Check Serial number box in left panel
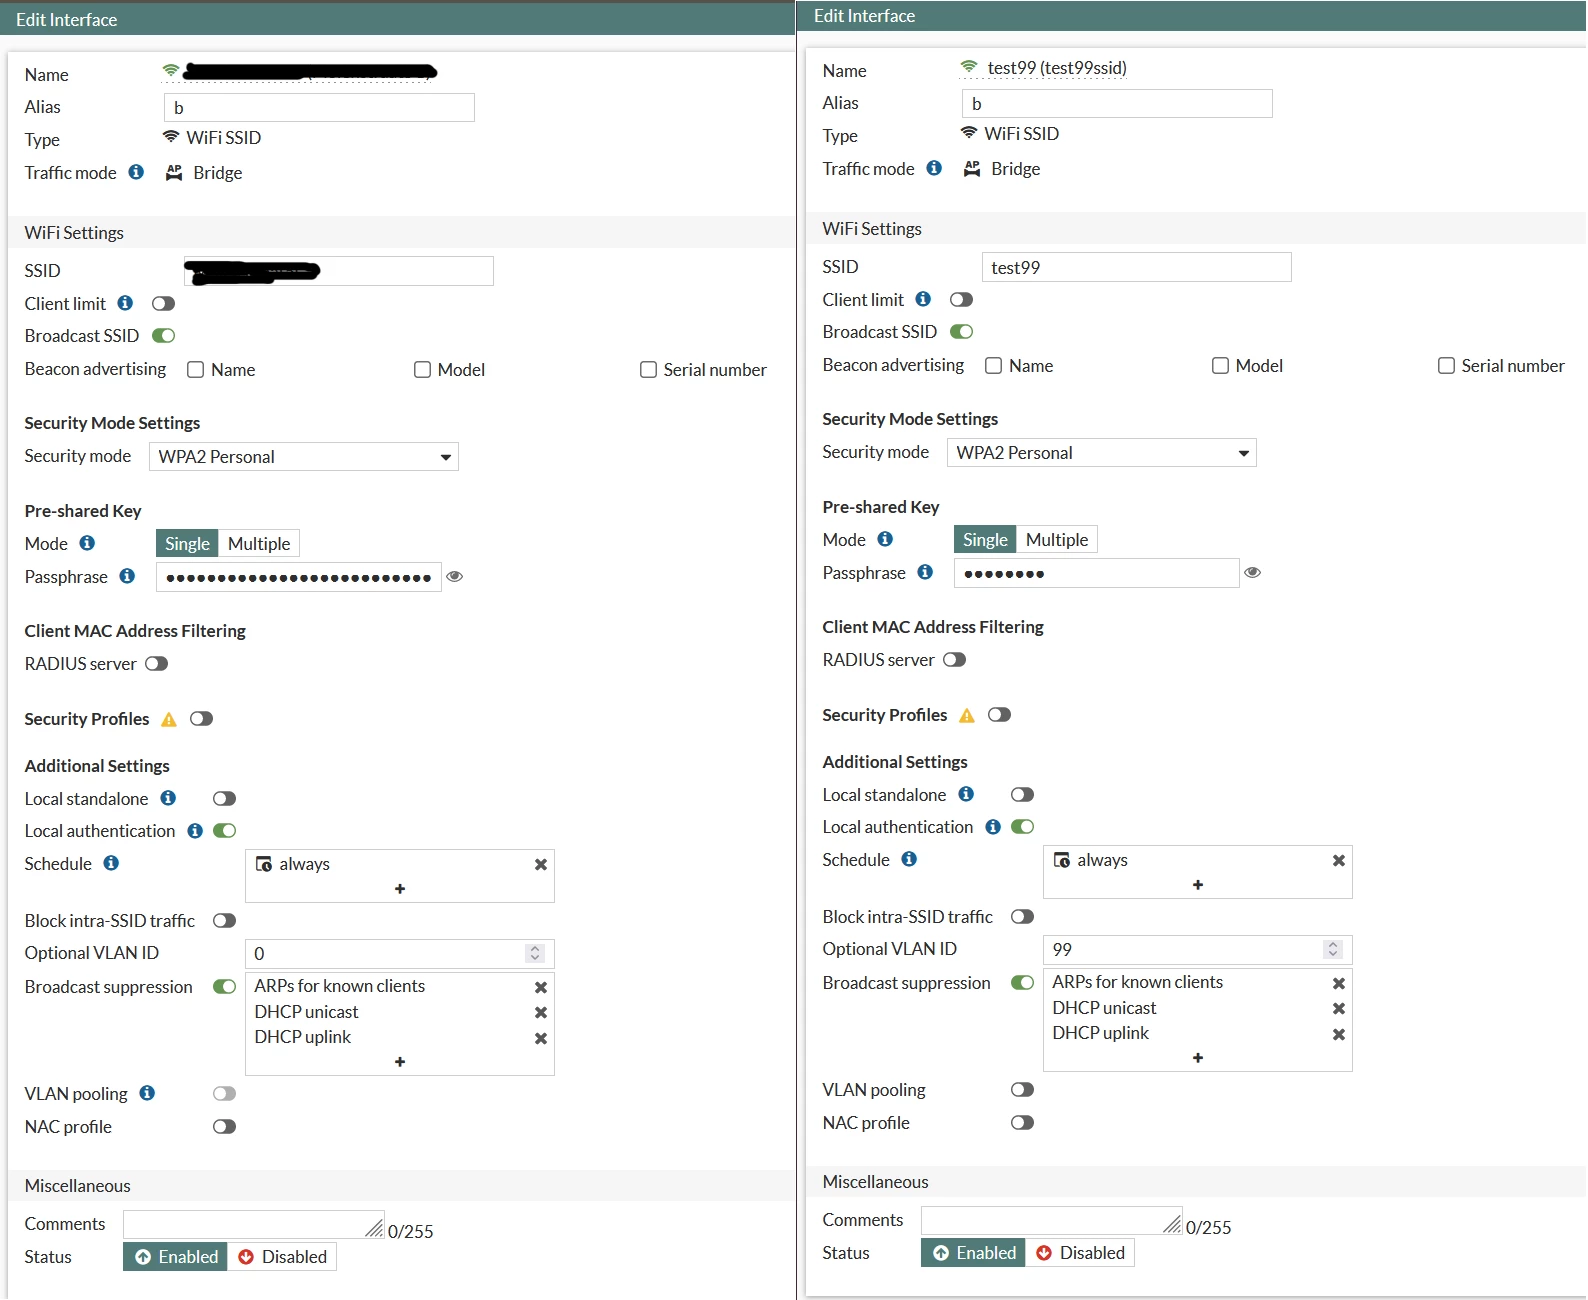The height and width of the screenshot is (1300, 1588). pos(648,370)
